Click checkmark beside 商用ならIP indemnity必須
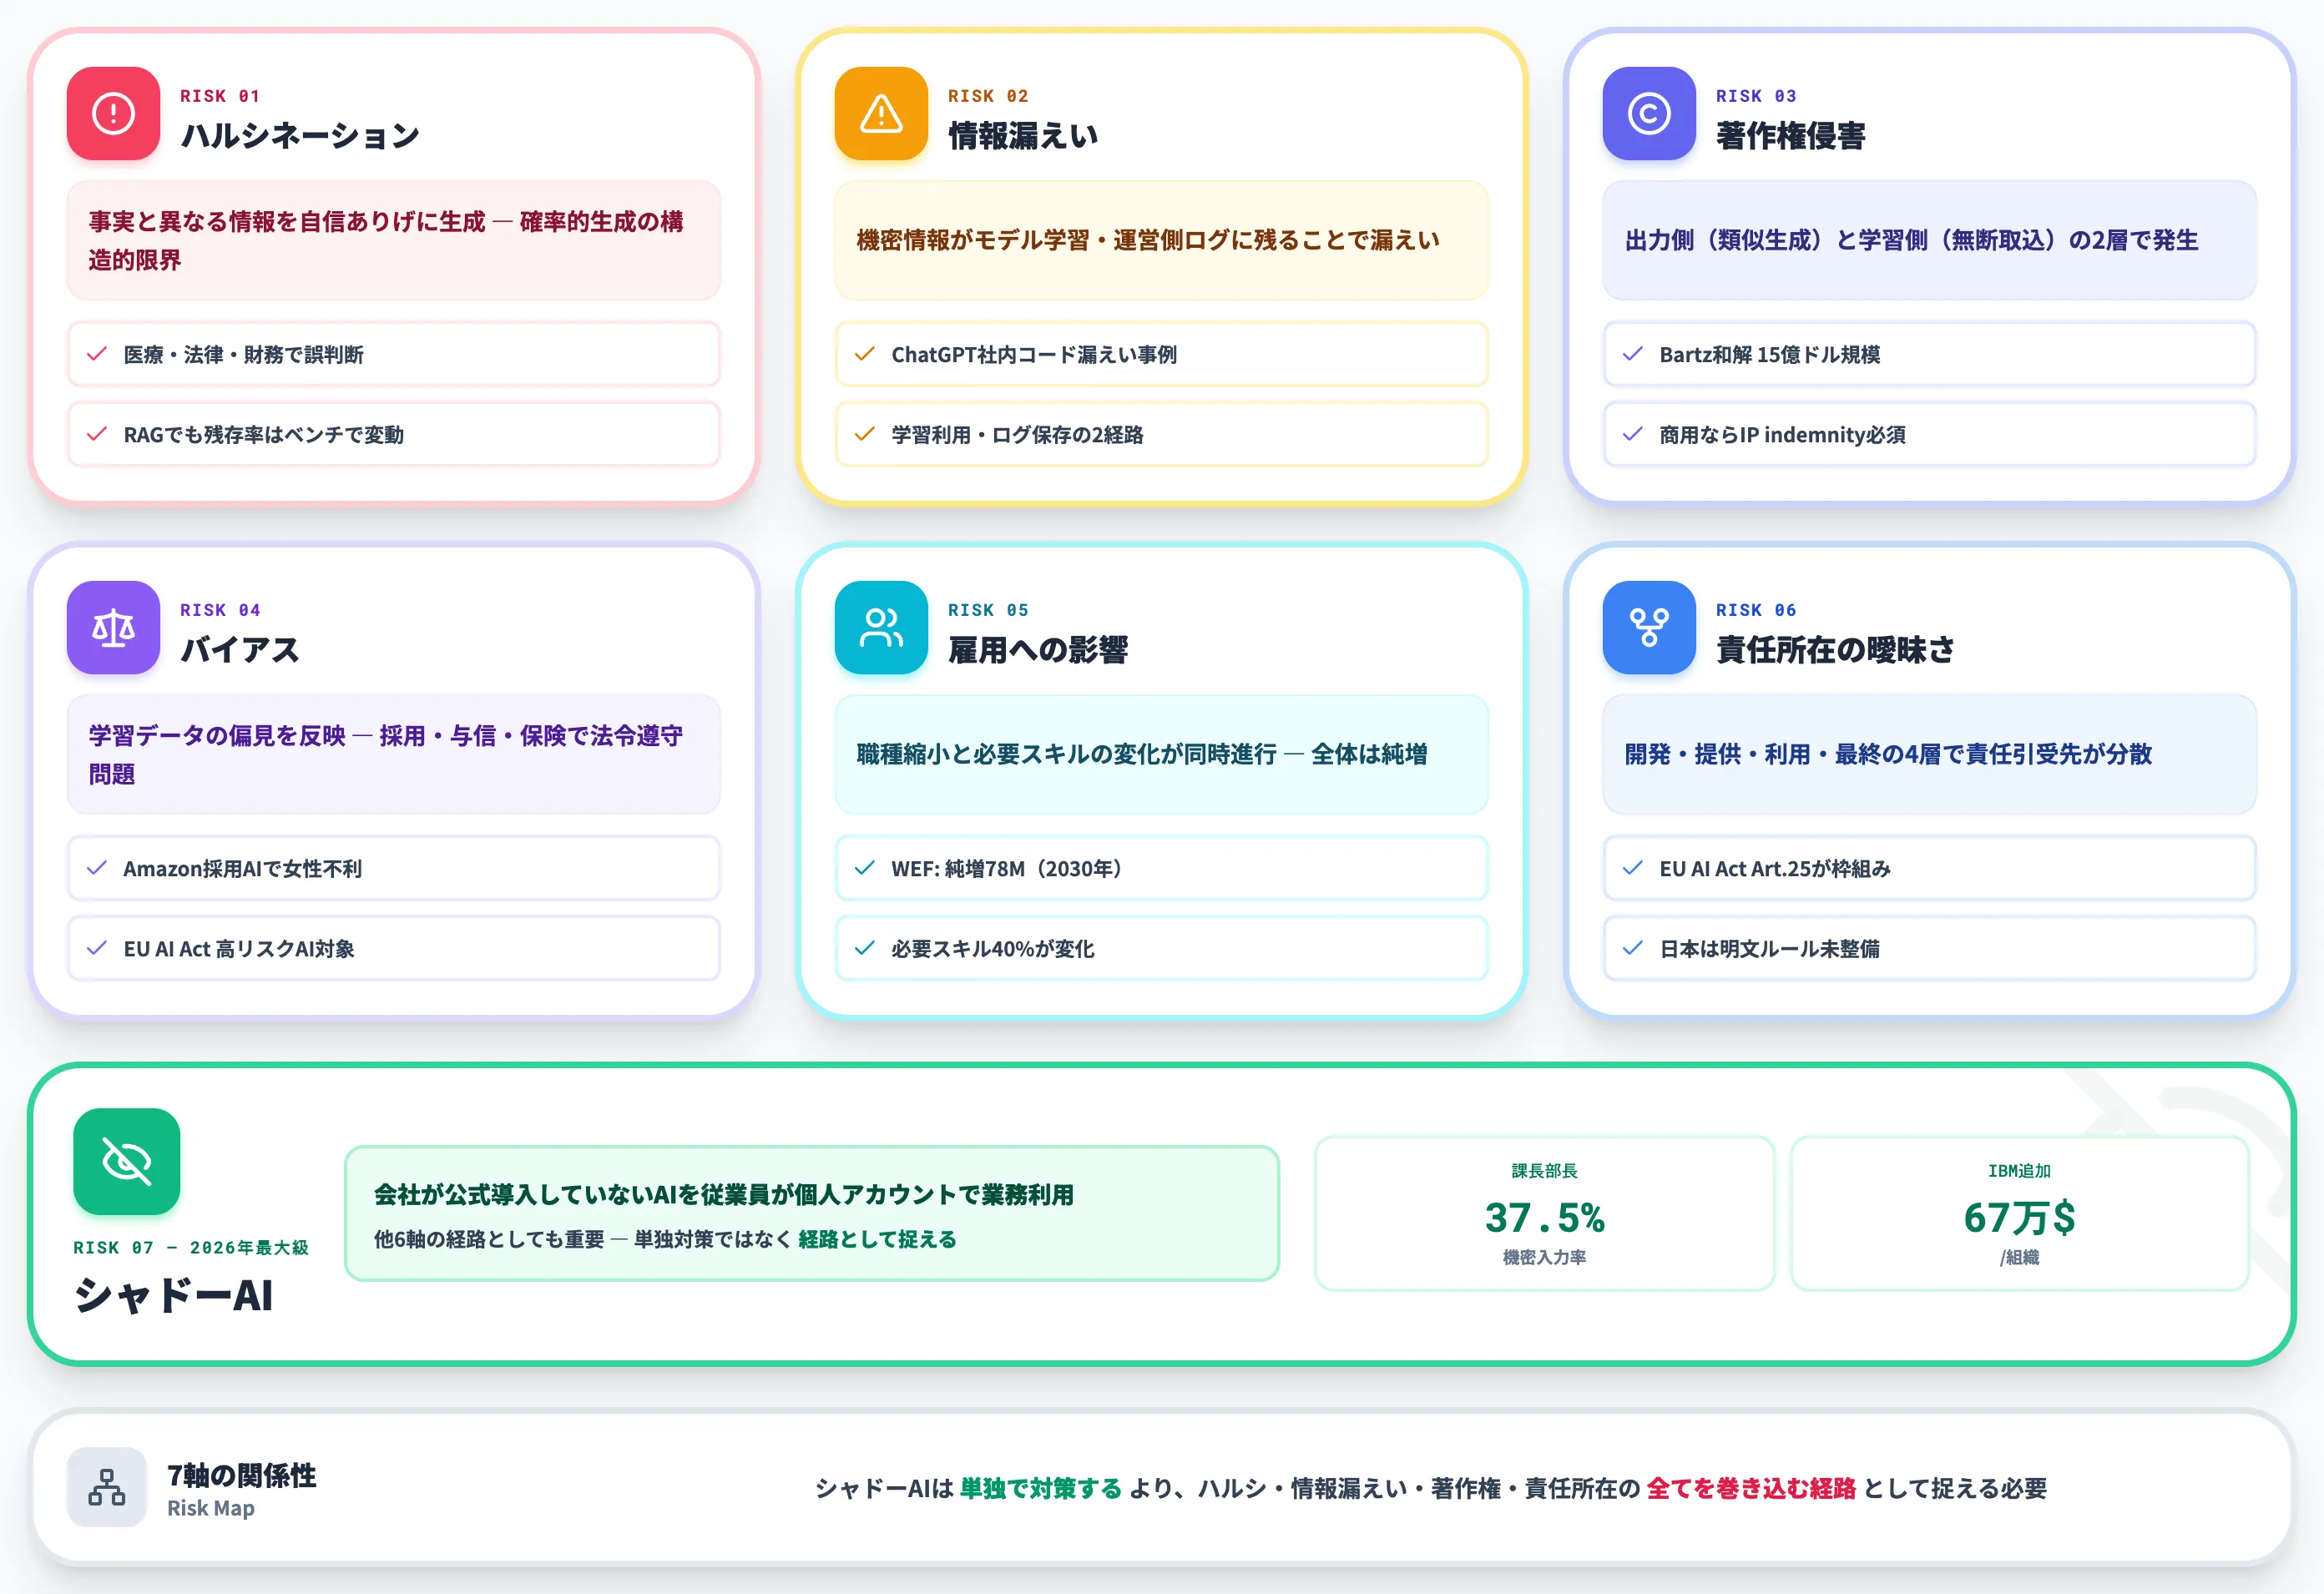 pos(1633,434)
